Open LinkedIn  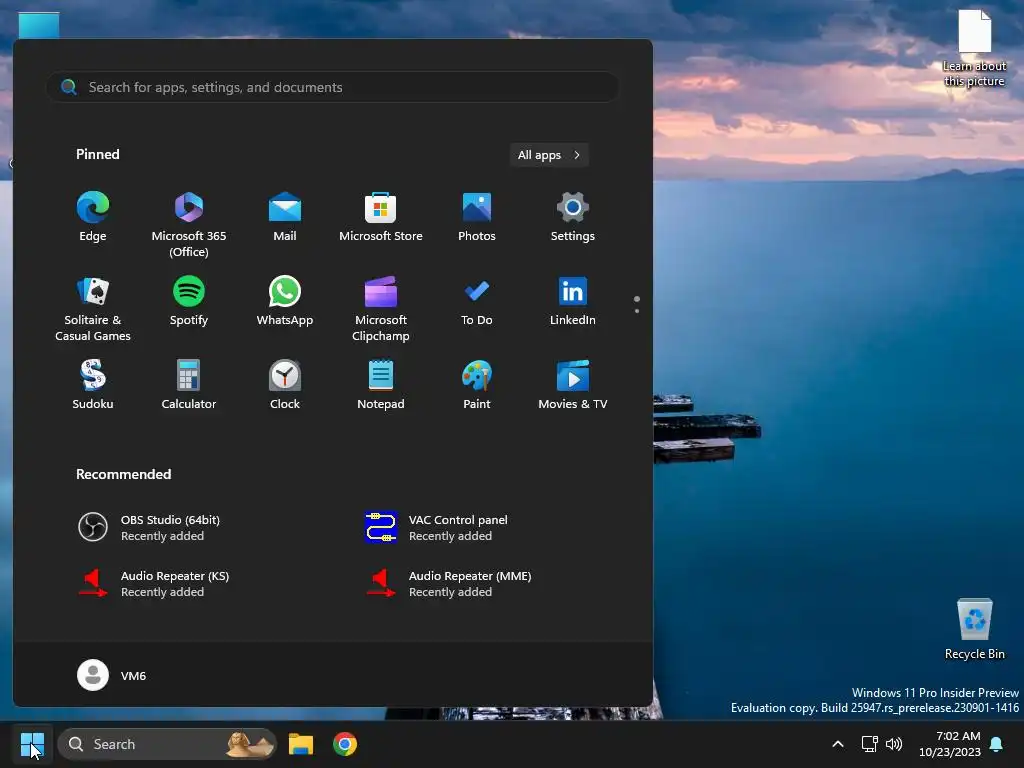(x=573, y=301)
